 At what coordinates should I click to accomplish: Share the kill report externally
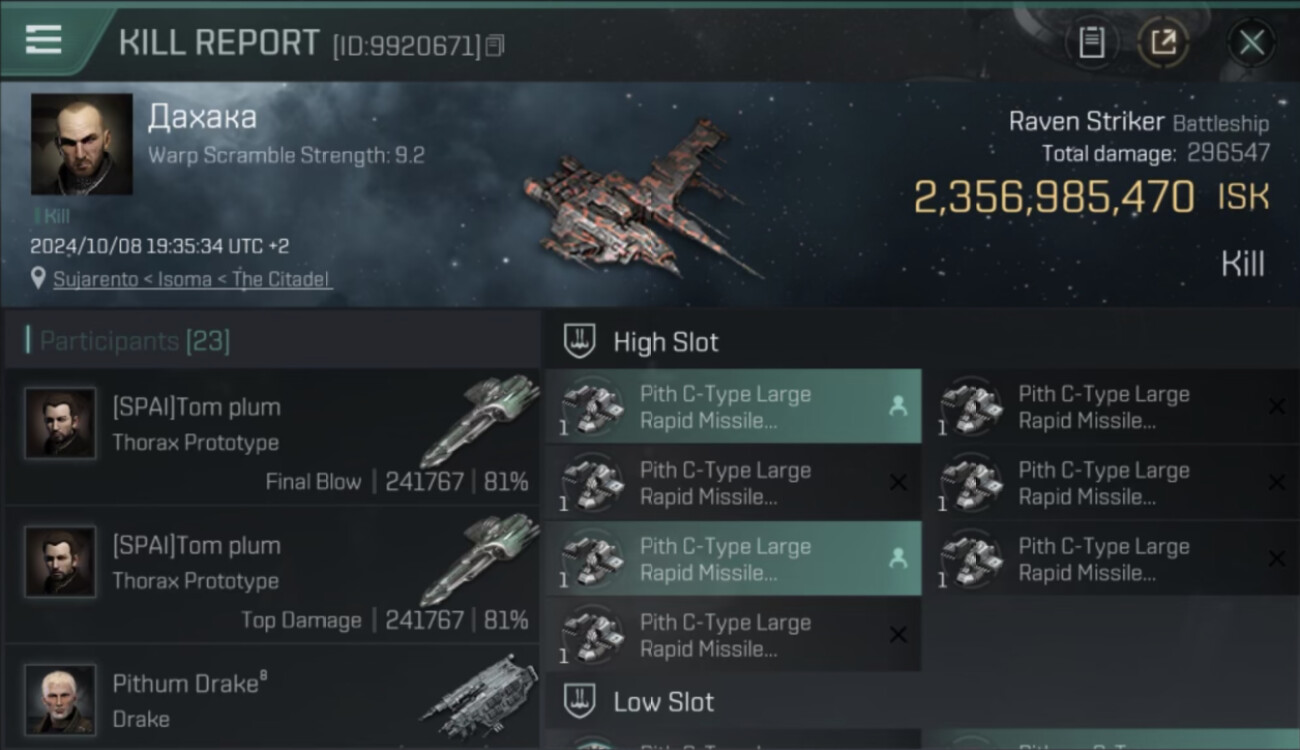(1163, 42)
